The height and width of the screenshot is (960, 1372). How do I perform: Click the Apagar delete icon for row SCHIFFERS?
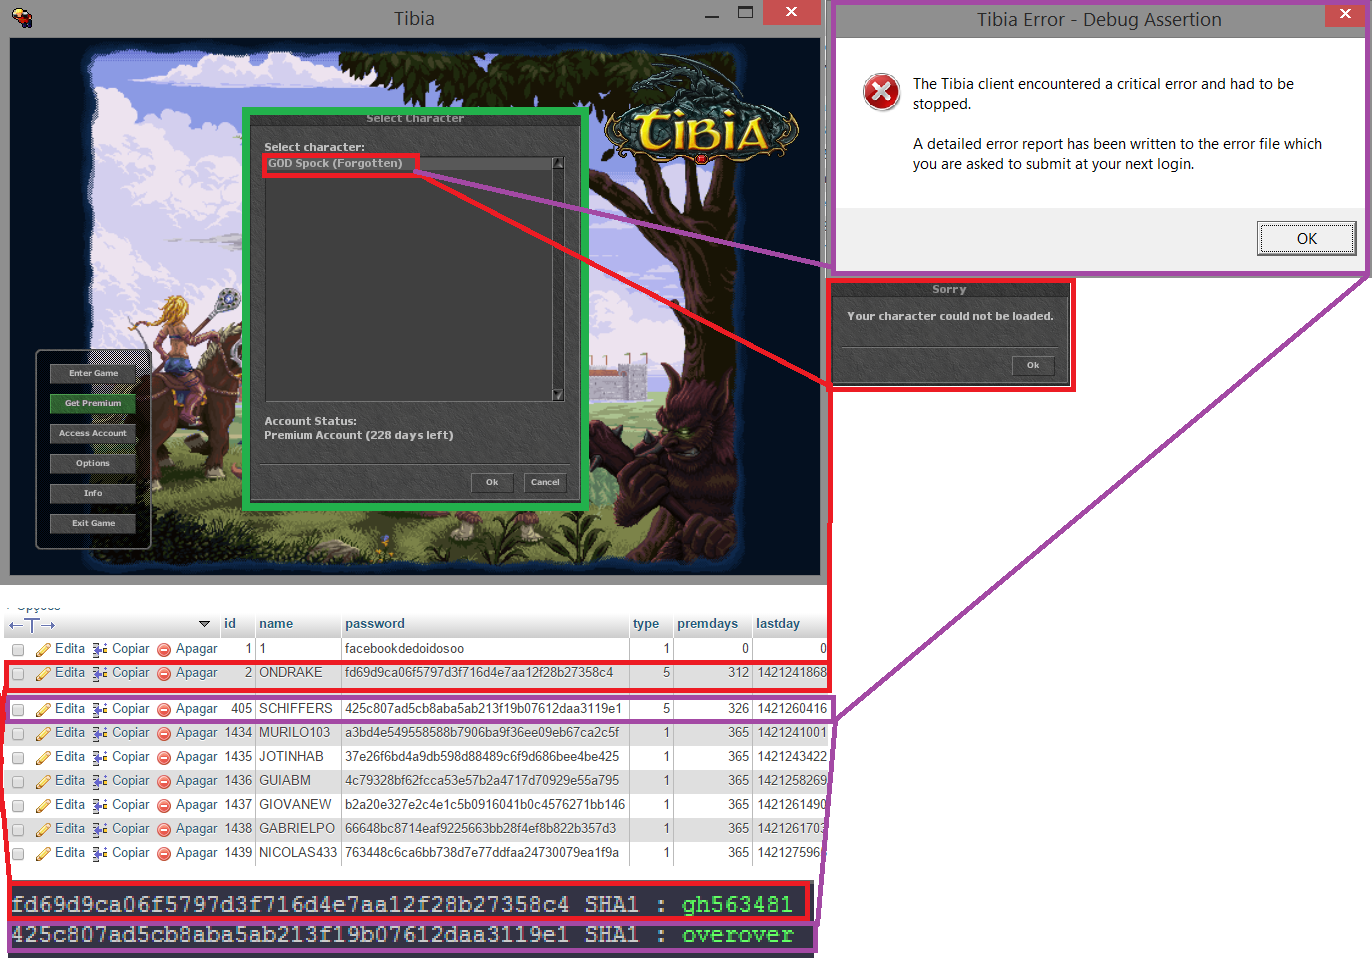tap(164, 710)
